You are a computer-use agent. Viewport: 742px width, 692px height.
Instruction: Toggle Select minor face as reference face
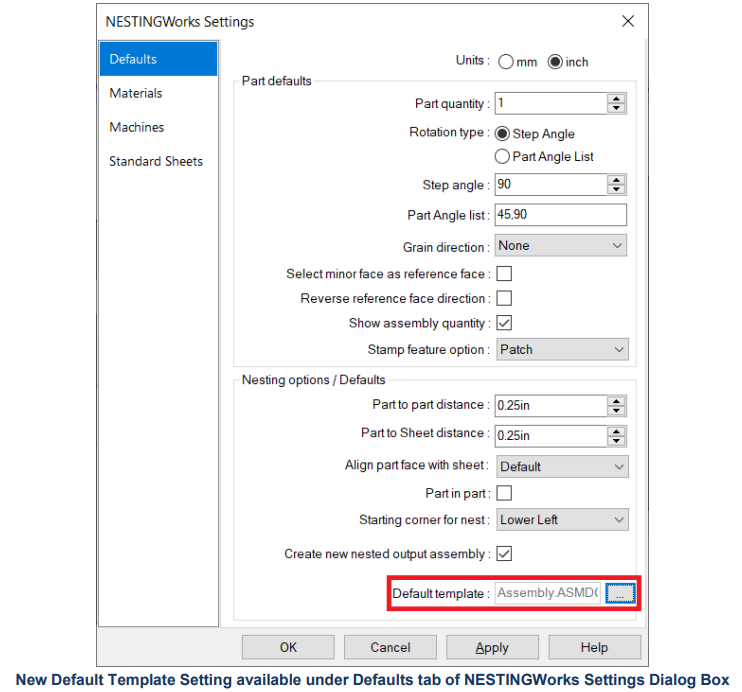pos(504,274)
